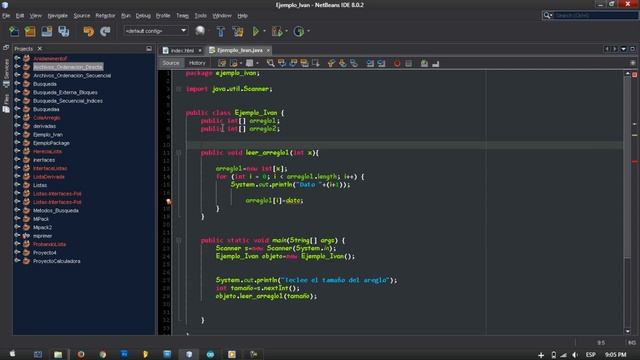Click the History view button

197,63
